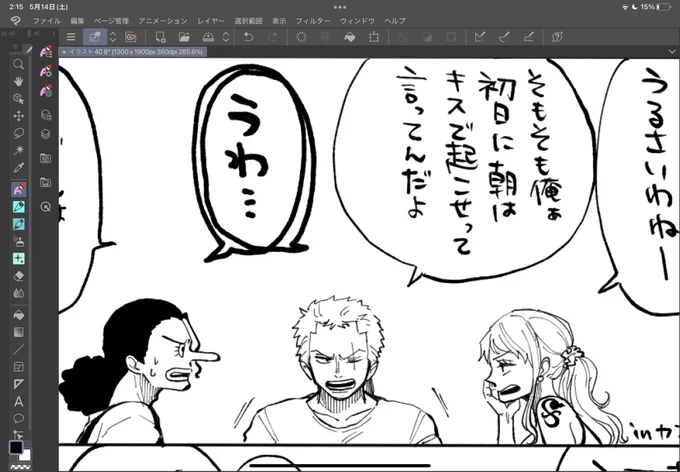Select the Figure line tool

point(19,349)
